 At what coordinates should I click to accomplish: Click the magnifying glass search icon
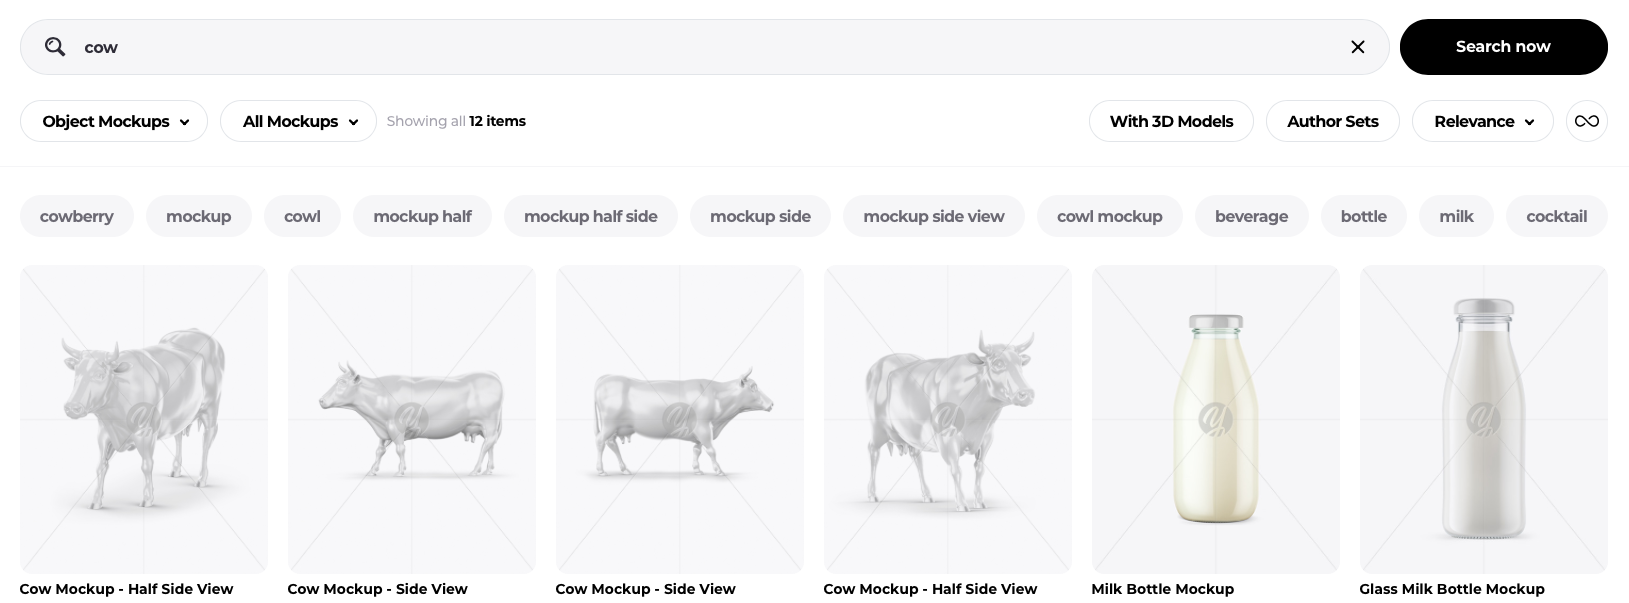pyautogui.click(x=55, y=47)
